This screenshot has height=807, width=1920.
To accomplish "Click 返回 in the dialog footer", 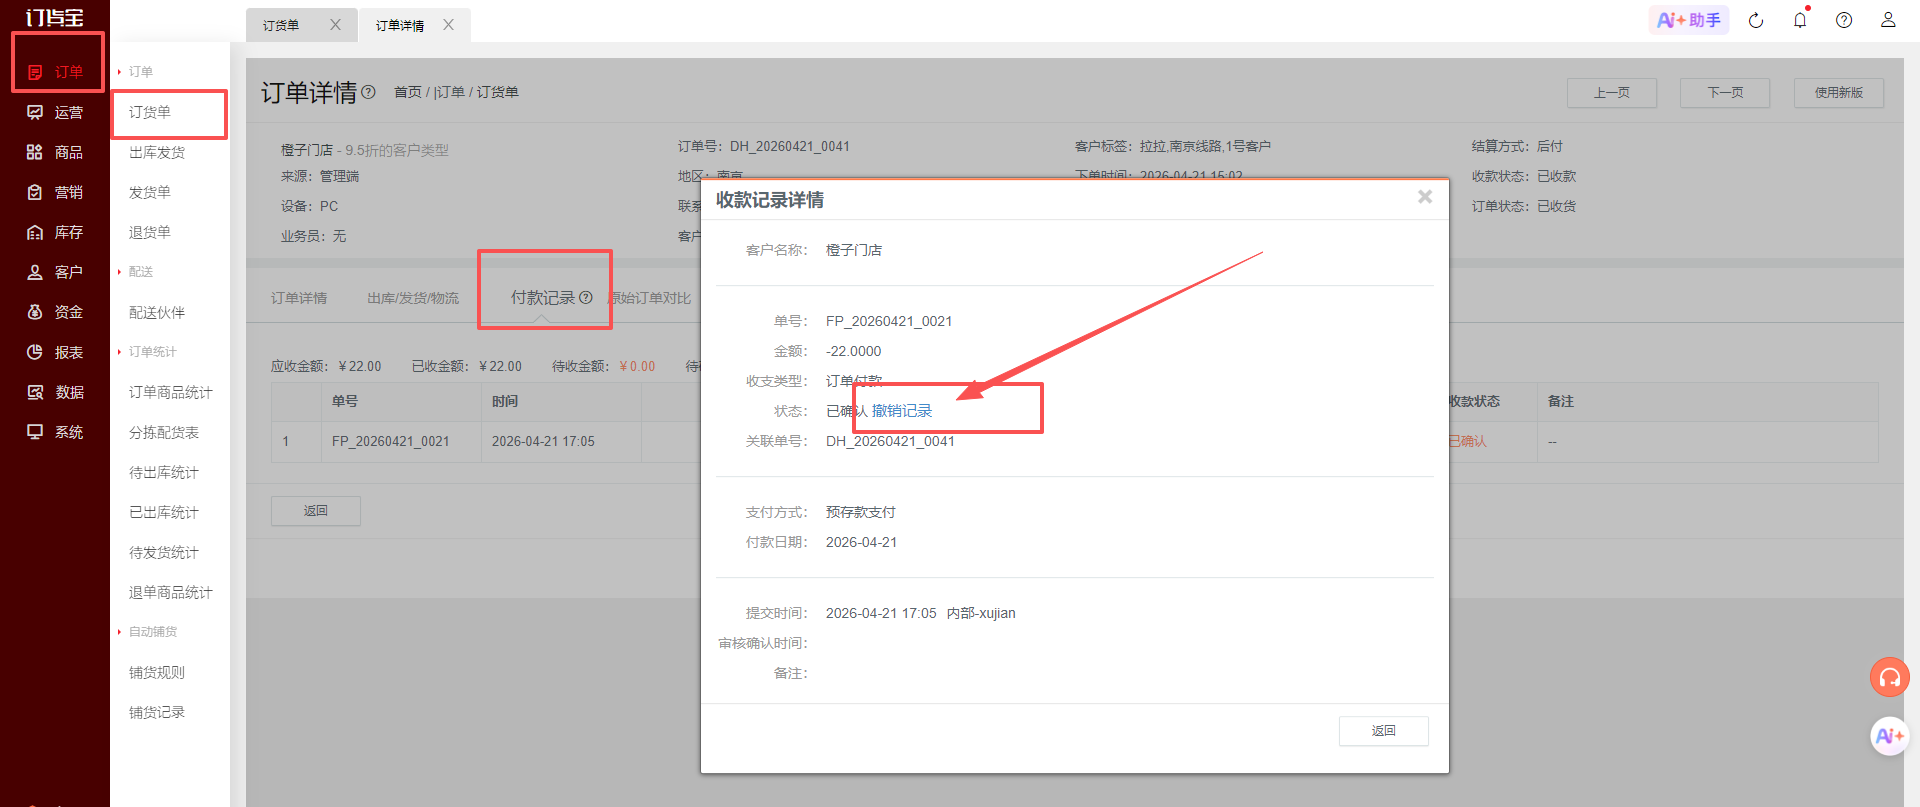I will point(1384,731).
